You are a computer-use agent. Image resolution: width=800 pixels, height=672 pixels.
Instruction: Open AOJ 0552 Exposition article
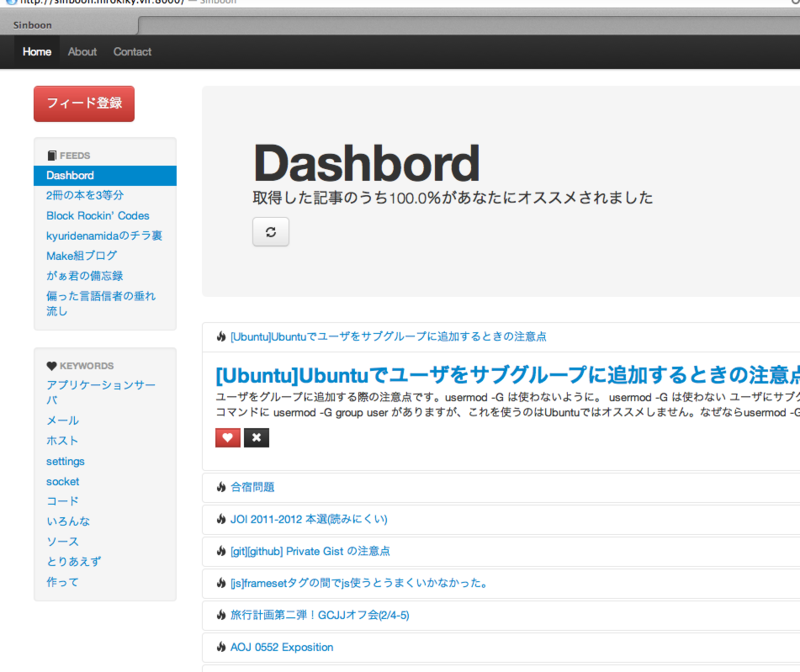[282, 647]
